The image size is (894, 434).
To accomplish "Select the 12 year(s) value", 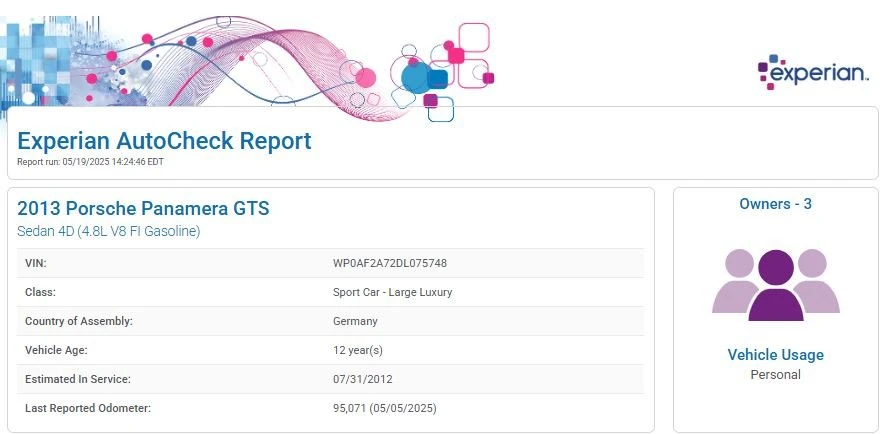I will tap(357, 350).
